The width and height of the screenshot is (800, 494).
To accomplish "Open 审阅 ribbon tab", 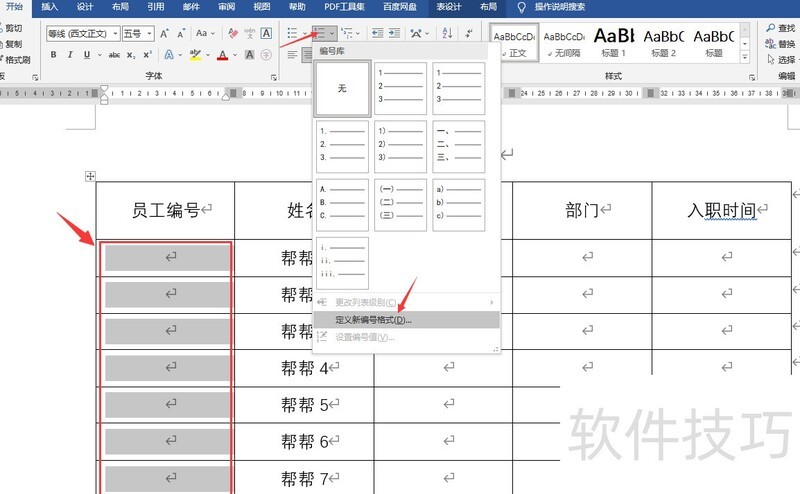I will pyautogui.click(x=227, y=7).
